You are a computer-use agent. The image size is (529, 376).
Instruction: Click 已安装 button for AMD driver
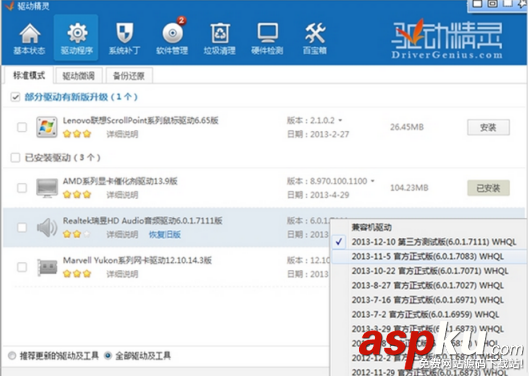[x=488, y=188]
